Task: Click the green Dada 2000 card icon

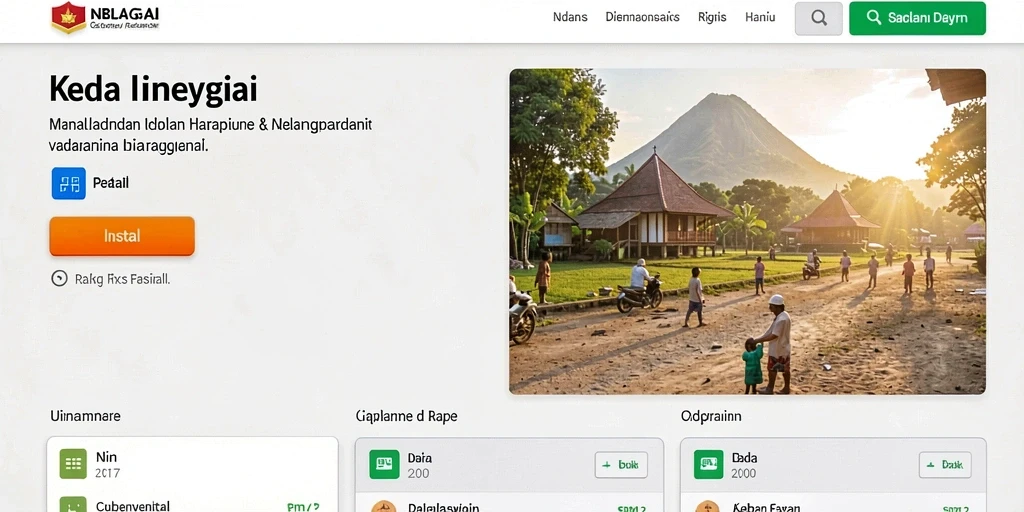Action: click(709, 464)
